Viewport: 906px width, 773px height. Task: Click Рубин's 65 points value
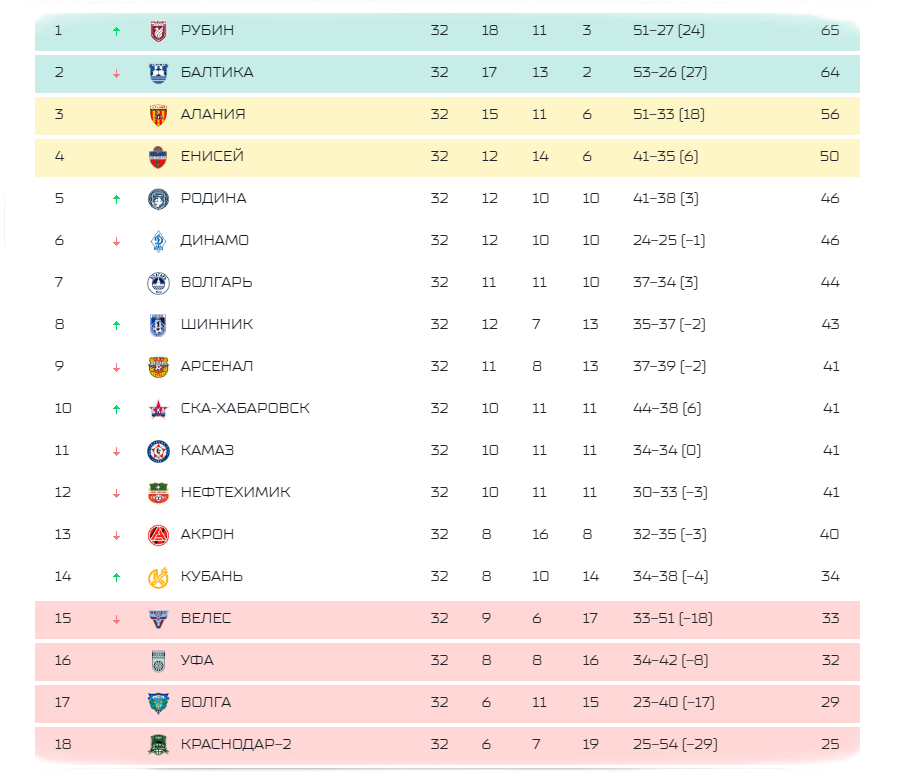coord(830,31)
